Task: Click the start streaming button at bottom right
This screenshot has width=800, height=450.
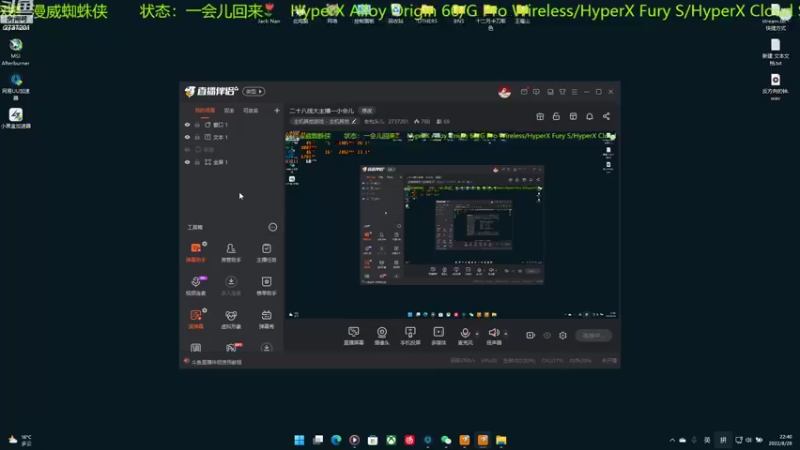Action: (x=593, y=335)
